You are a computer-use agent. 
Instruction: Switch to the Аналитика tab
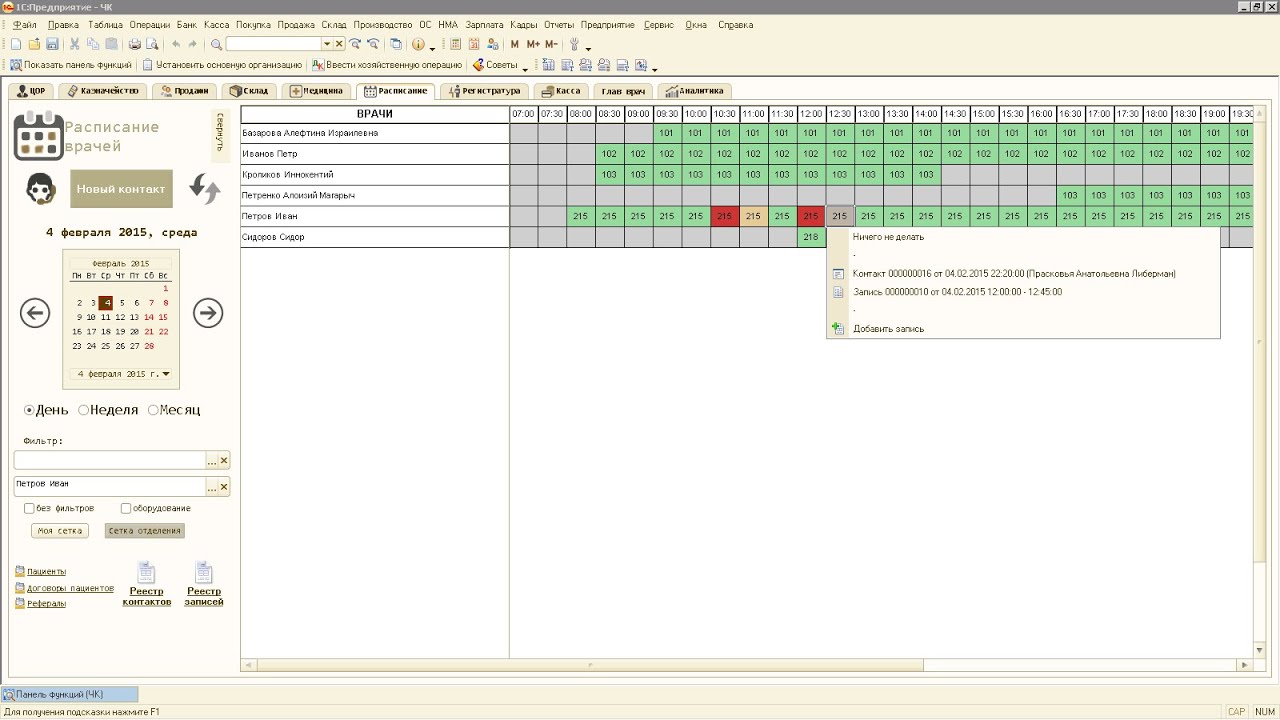[x=695, y=91]
